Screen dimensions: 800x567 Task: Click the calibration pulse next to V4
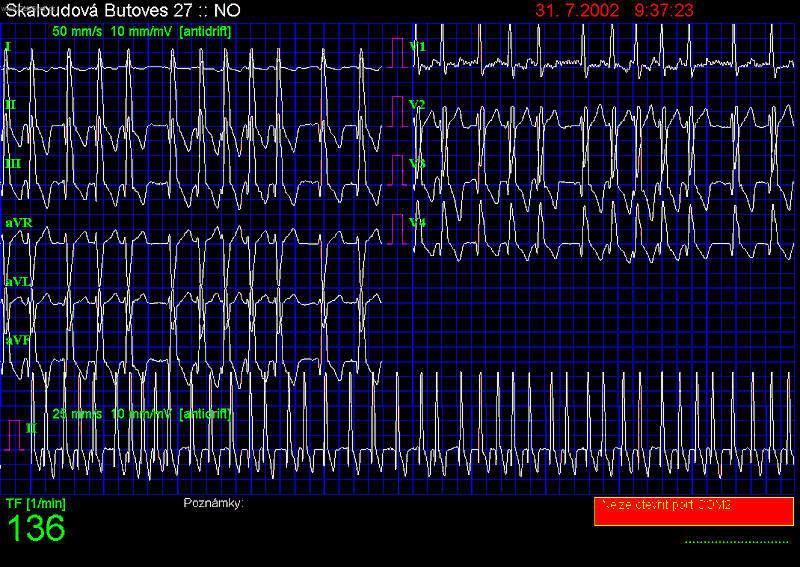400,229
